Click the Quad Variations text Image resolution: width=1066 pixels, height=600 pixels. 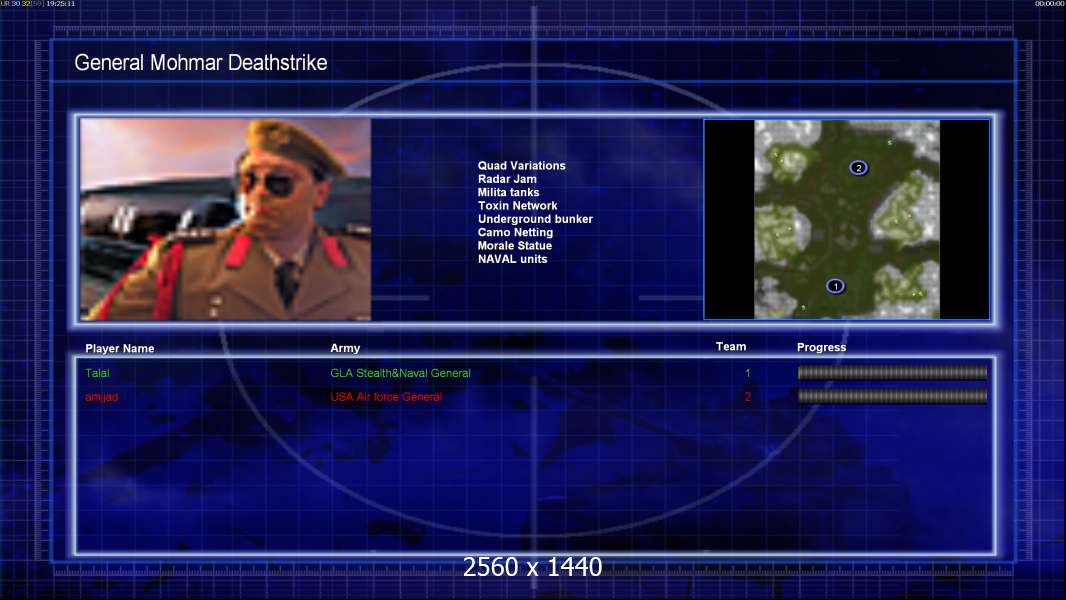521,166
